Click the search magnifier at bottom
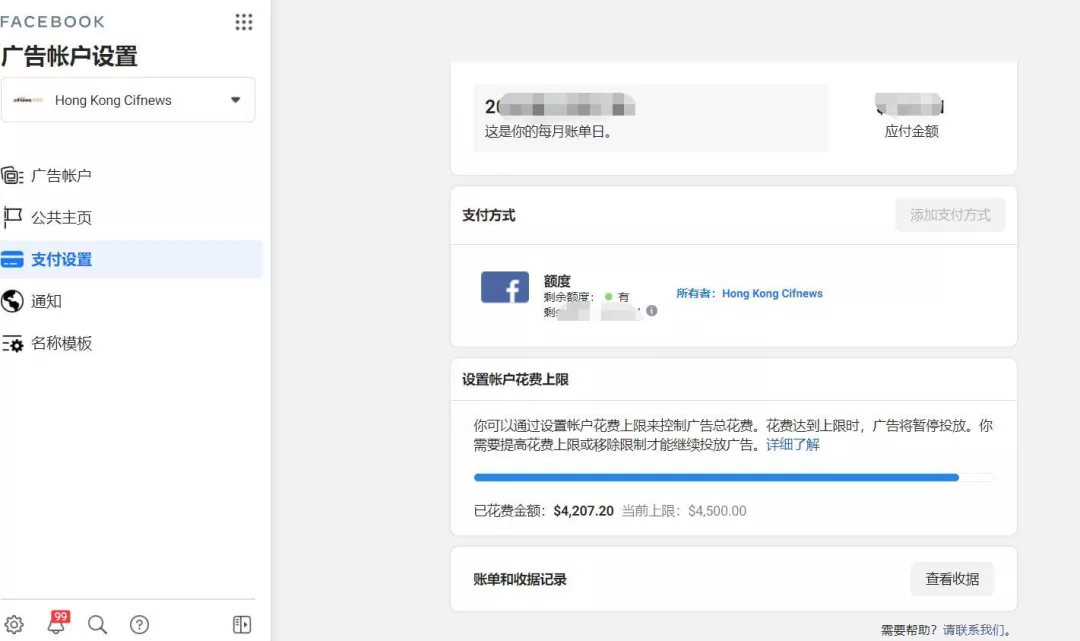 pos(97,624)
